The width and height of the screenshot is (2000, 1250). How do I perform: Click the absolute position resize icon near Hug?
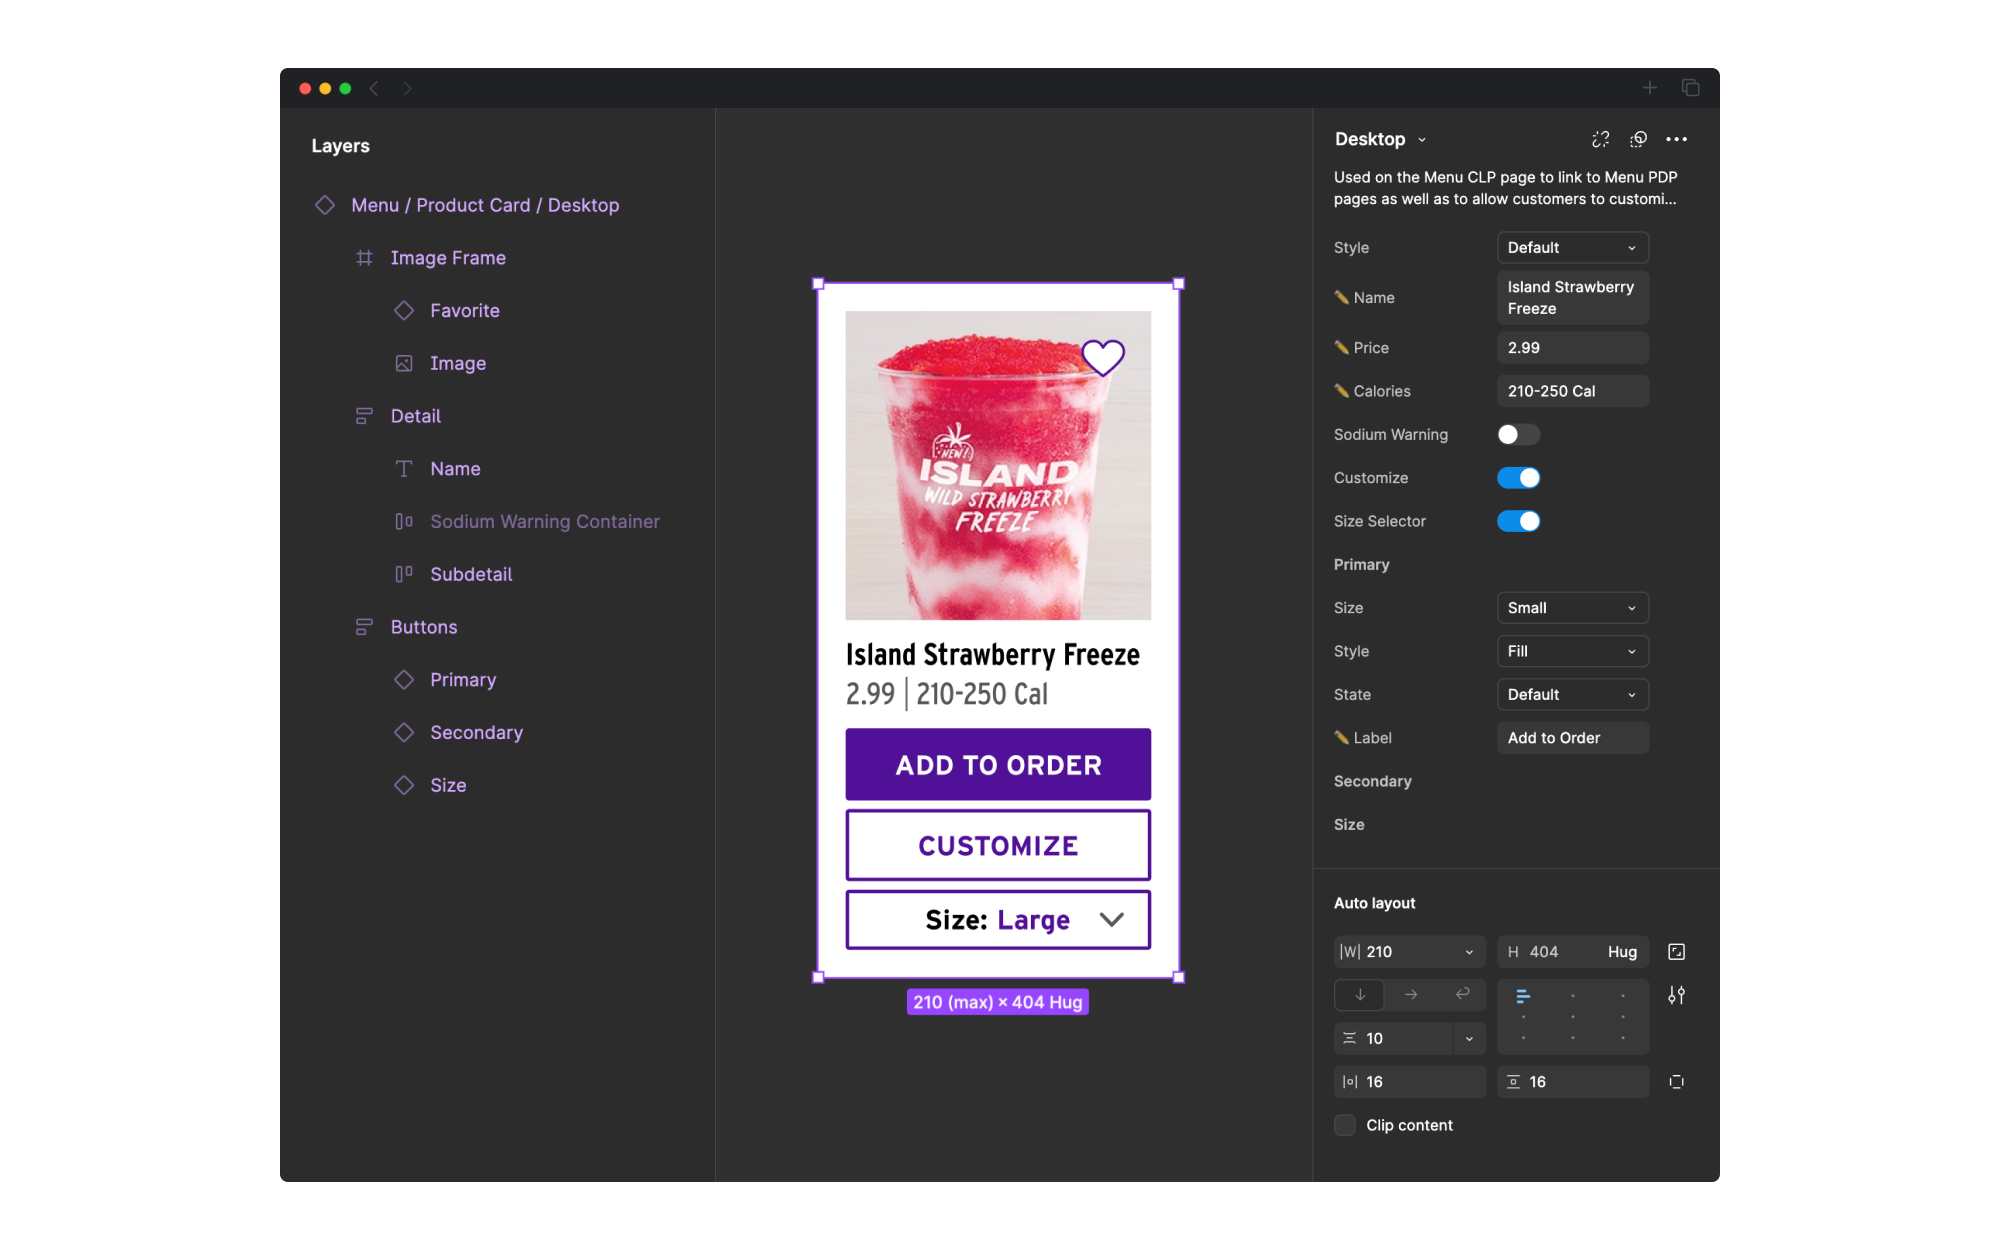[x=1677, y=952]
